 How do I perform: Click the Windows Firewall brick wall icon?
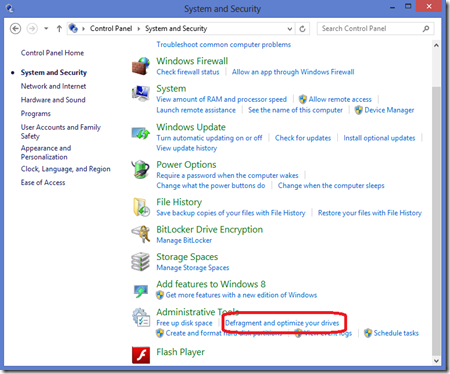(141, 66)
